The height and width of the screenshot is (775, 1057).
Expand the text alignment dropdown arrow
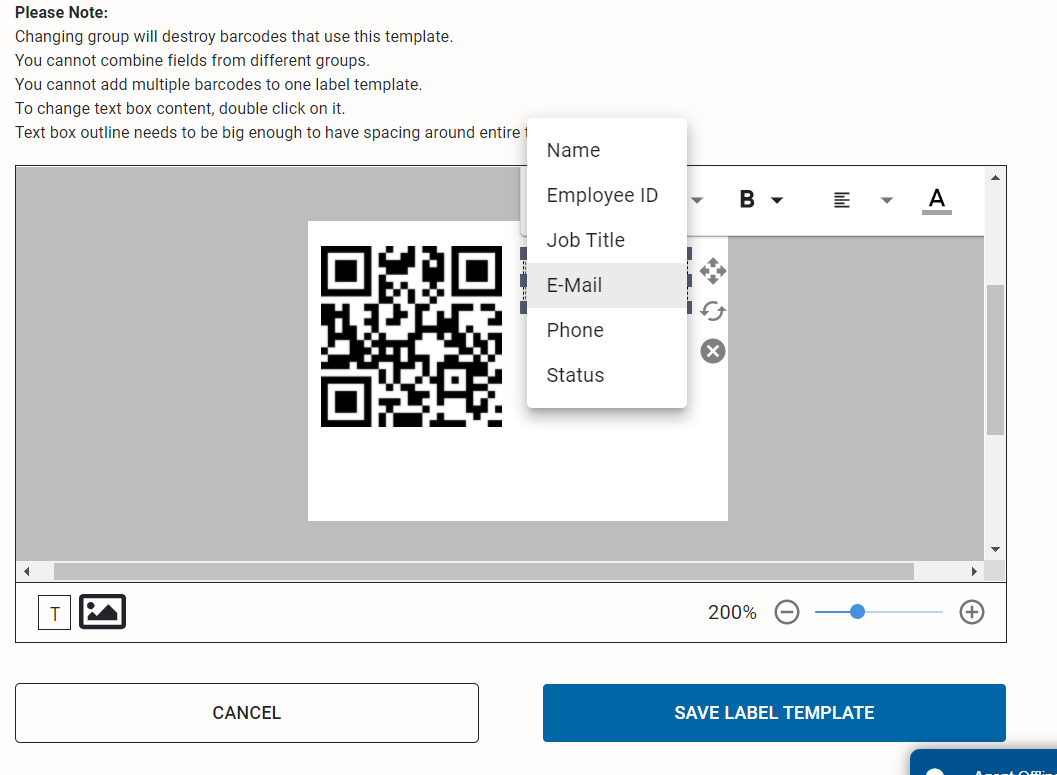pyautogui.click(x=887, y=200)
